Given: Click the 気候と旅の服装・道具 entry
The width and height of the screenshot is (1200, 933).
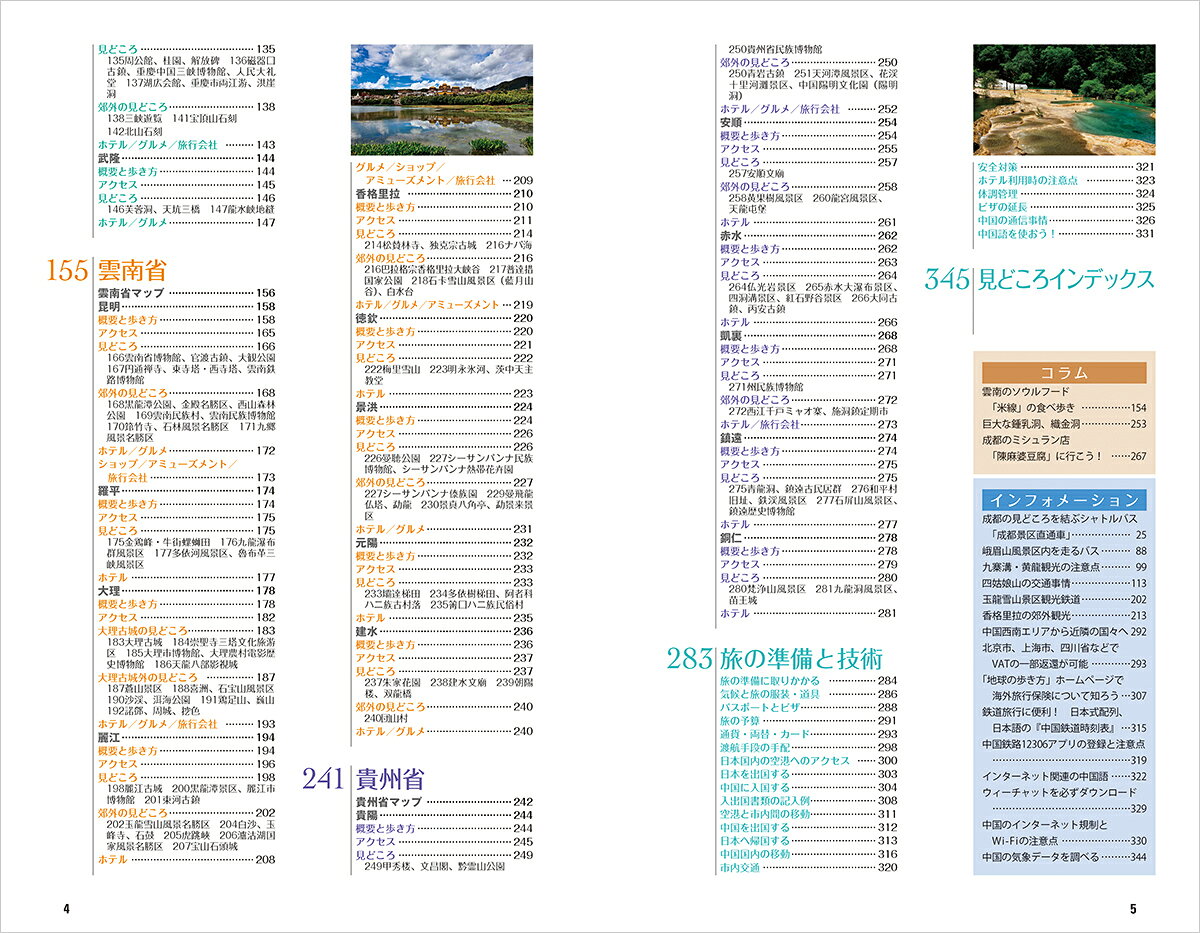Looking at the screenshot, I should [x=809, y=693].
